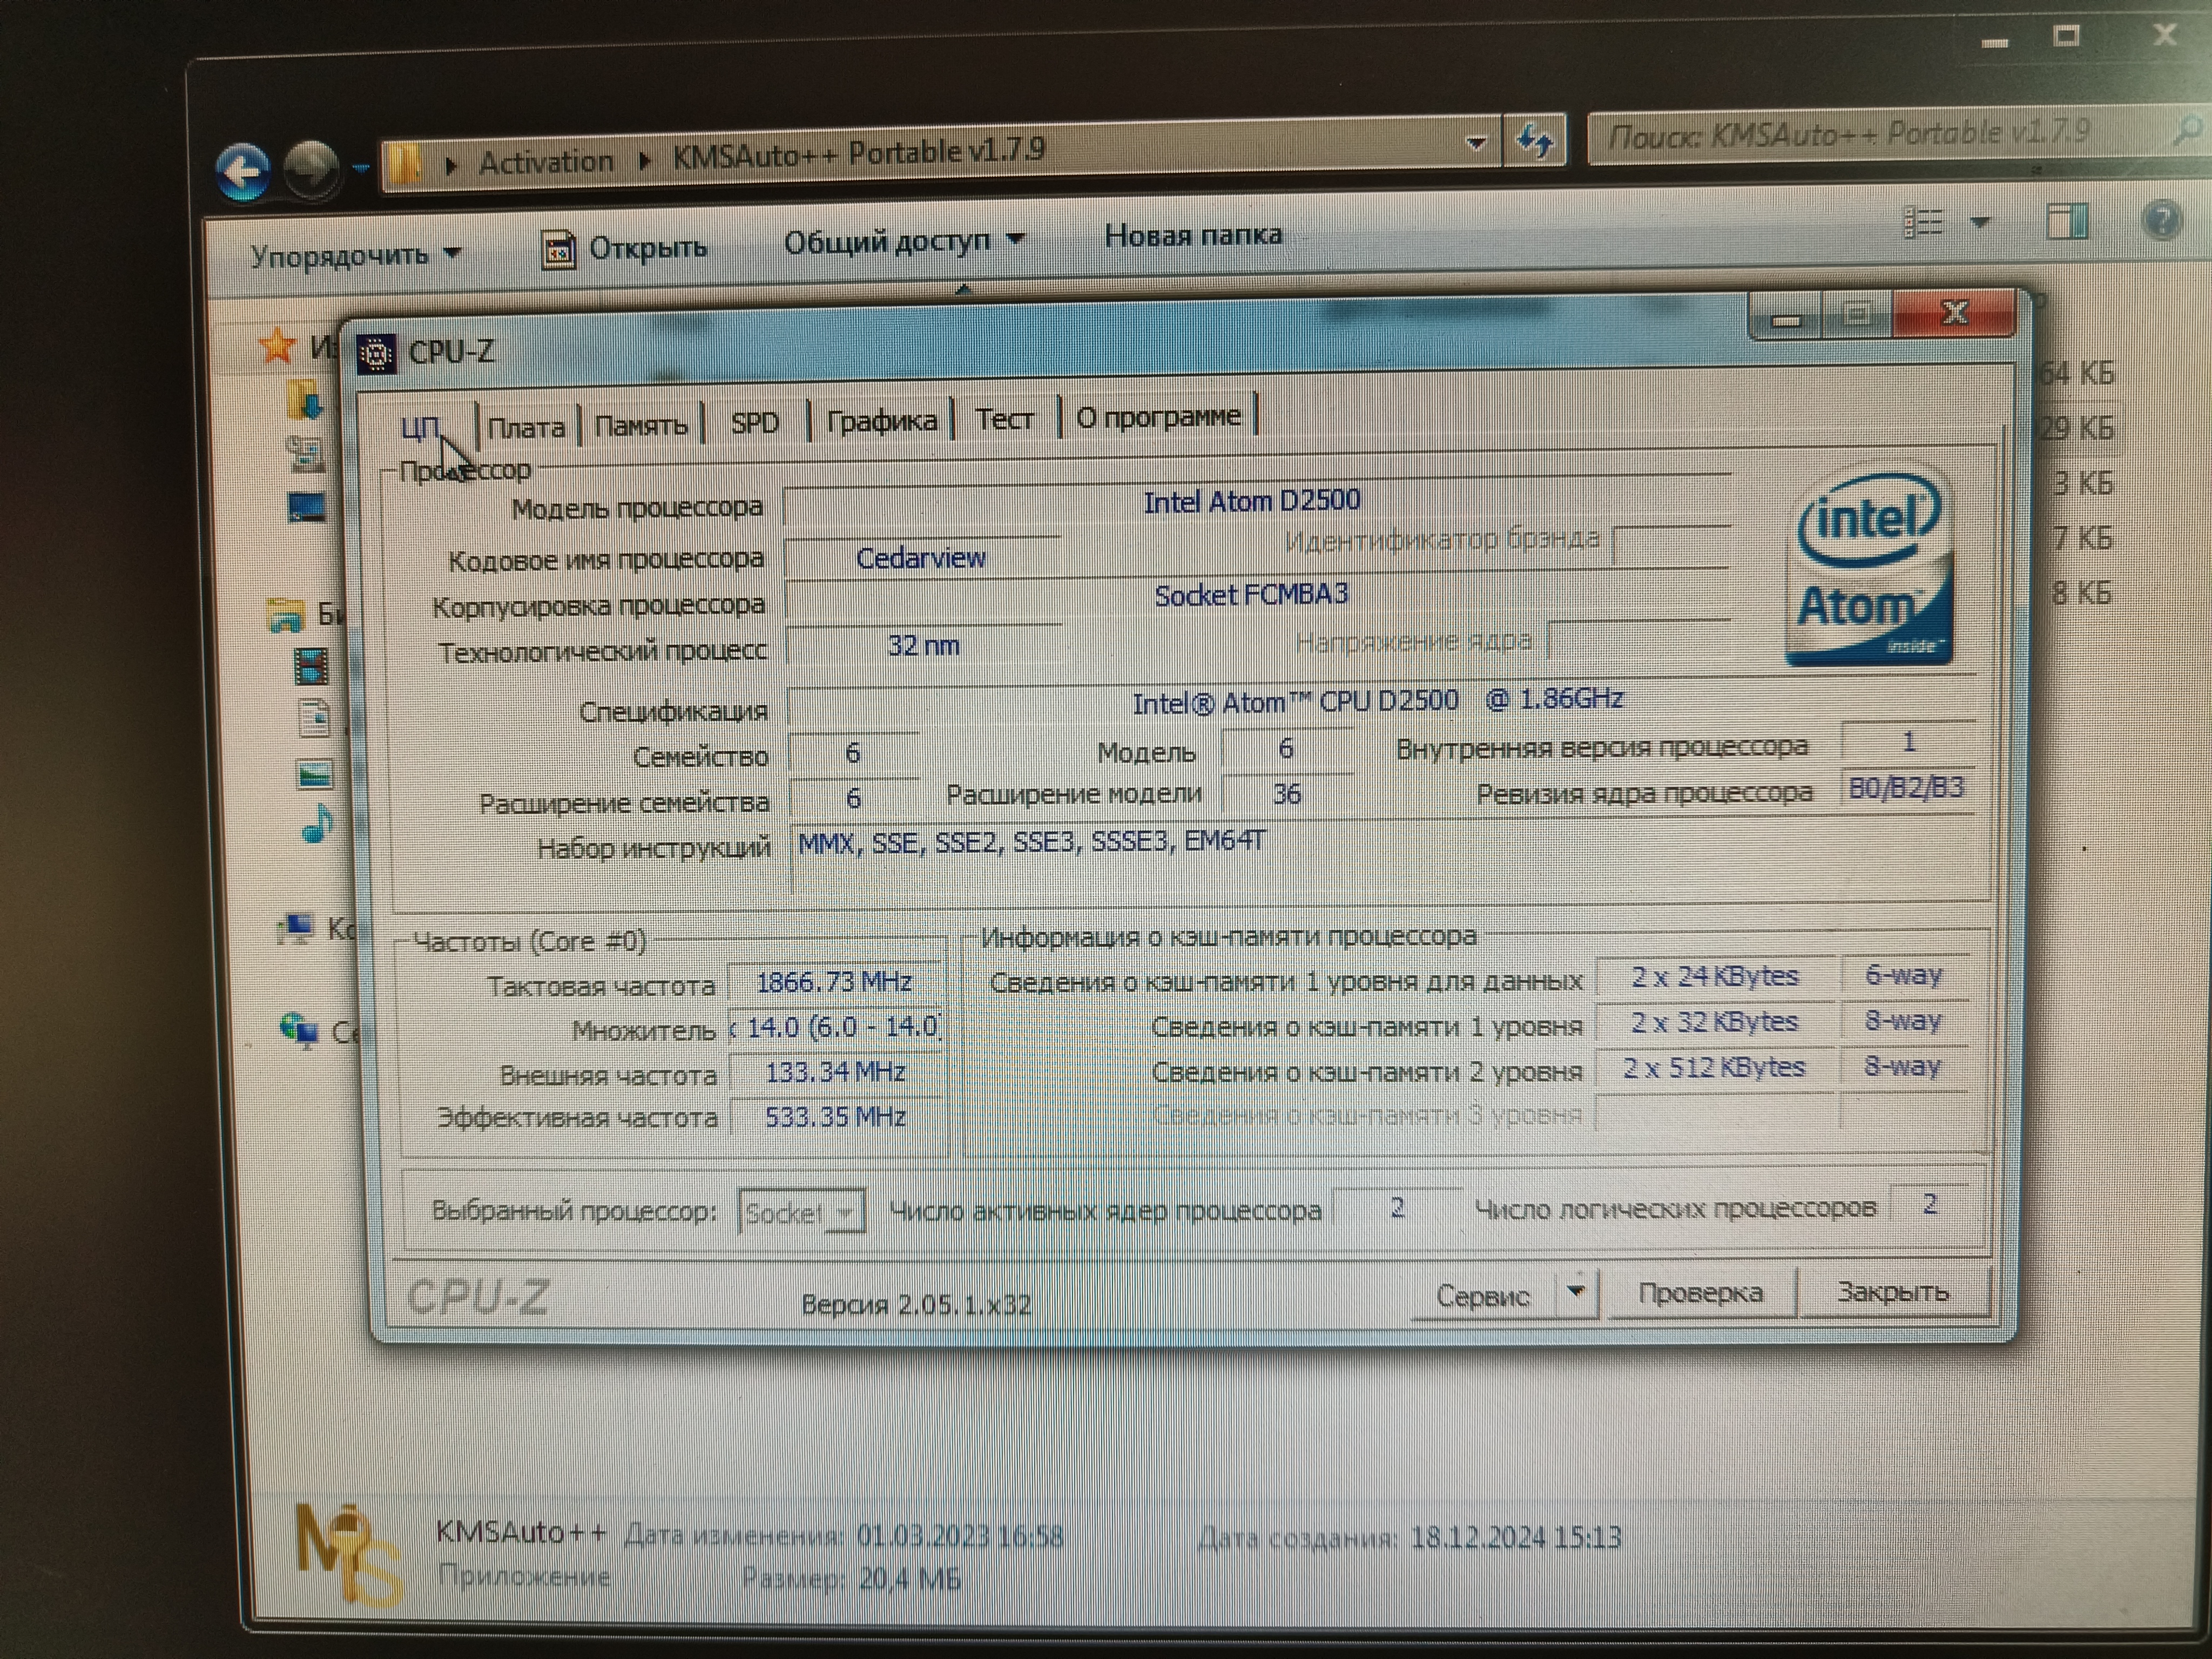Click the Explorer Back arrow button
The image size is (2212, 1659).
pos(243,171)
